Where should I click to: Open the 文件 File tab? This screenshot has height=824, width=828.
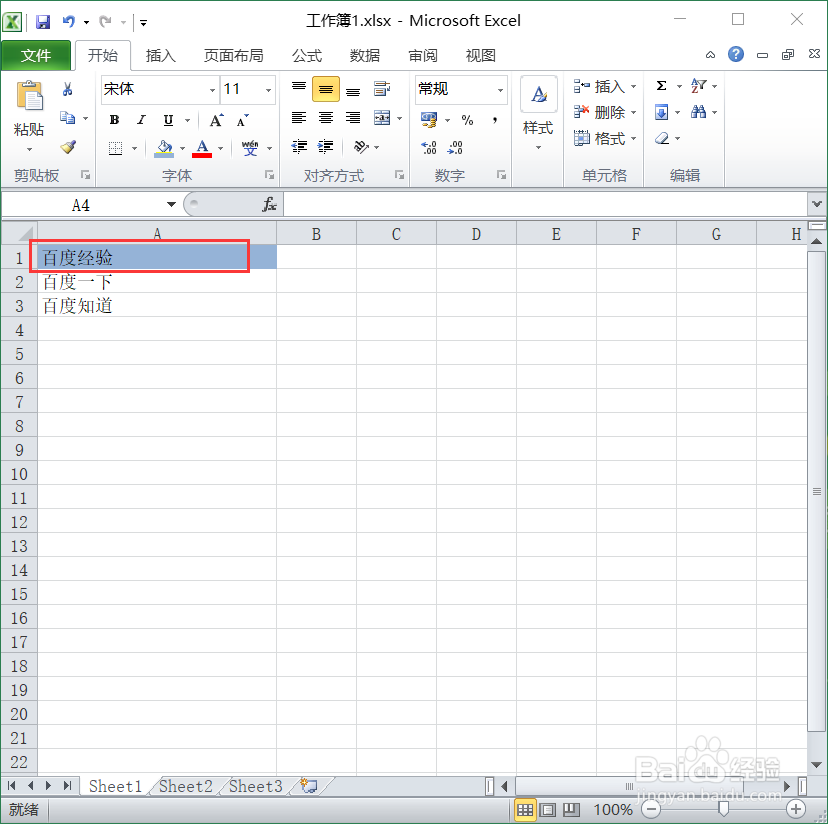36,55
